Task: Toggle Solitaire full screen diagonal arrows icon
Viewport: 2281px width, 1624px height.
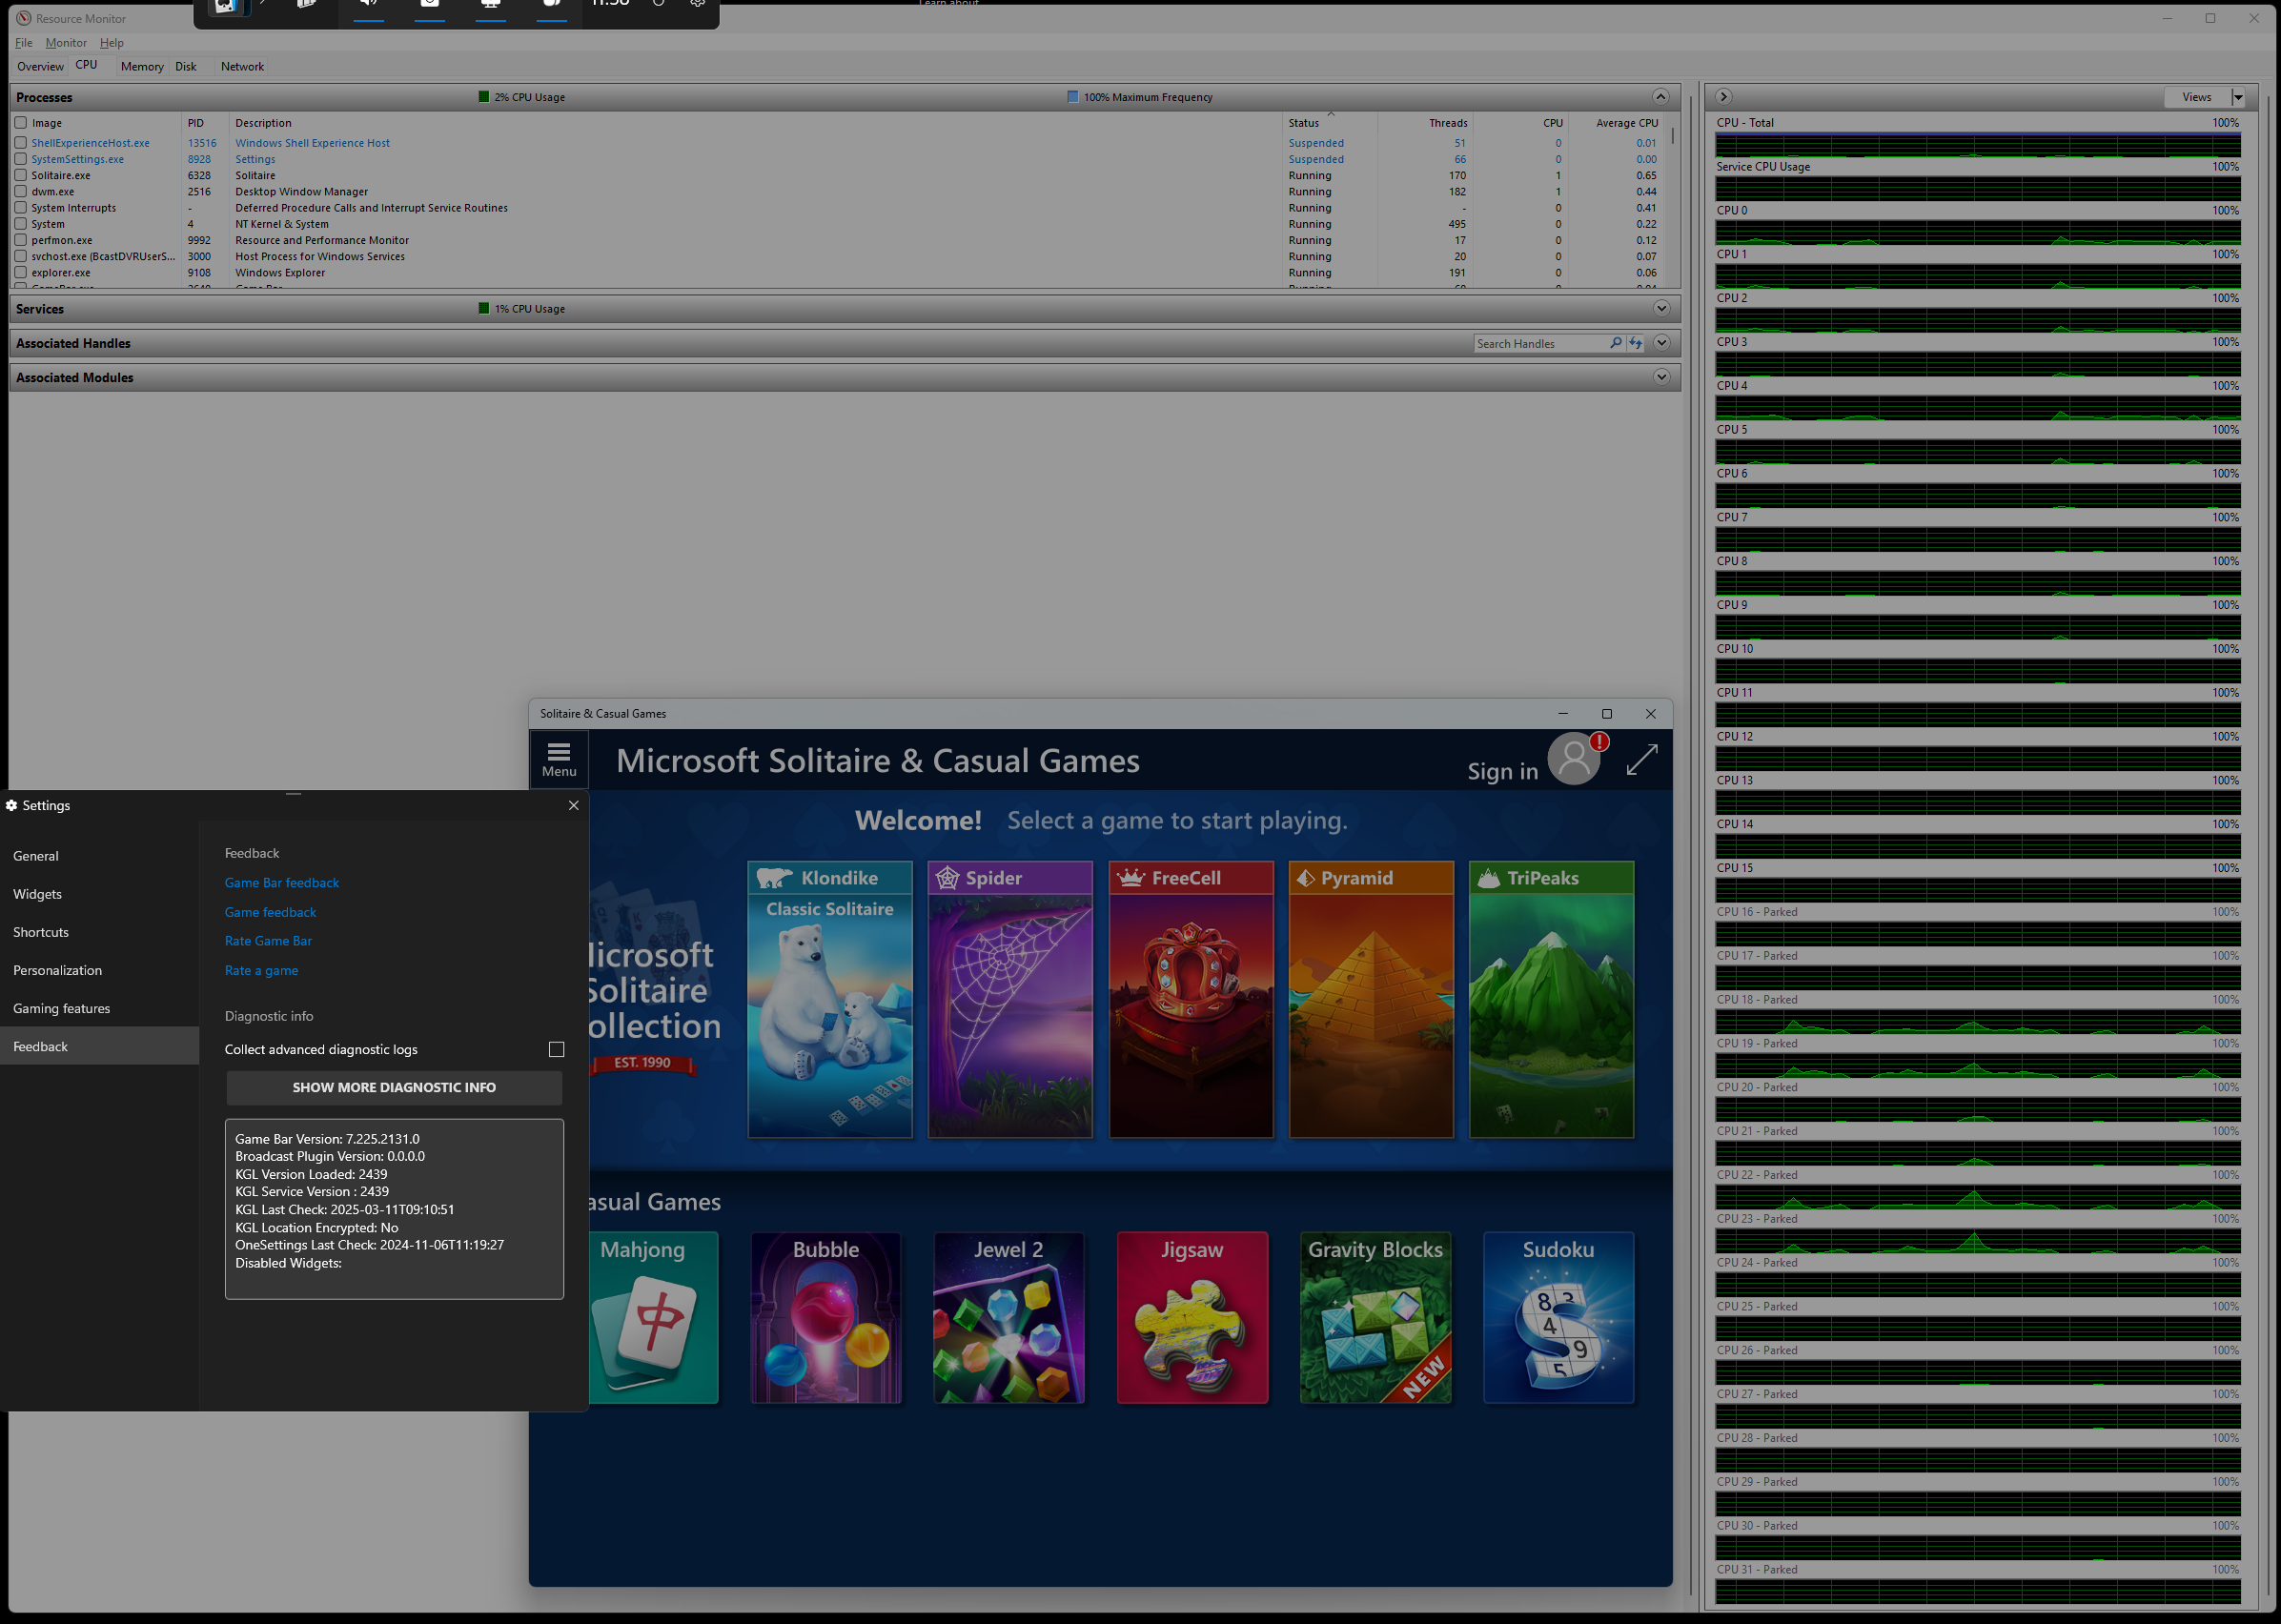Action: (x=1641, y=759)
